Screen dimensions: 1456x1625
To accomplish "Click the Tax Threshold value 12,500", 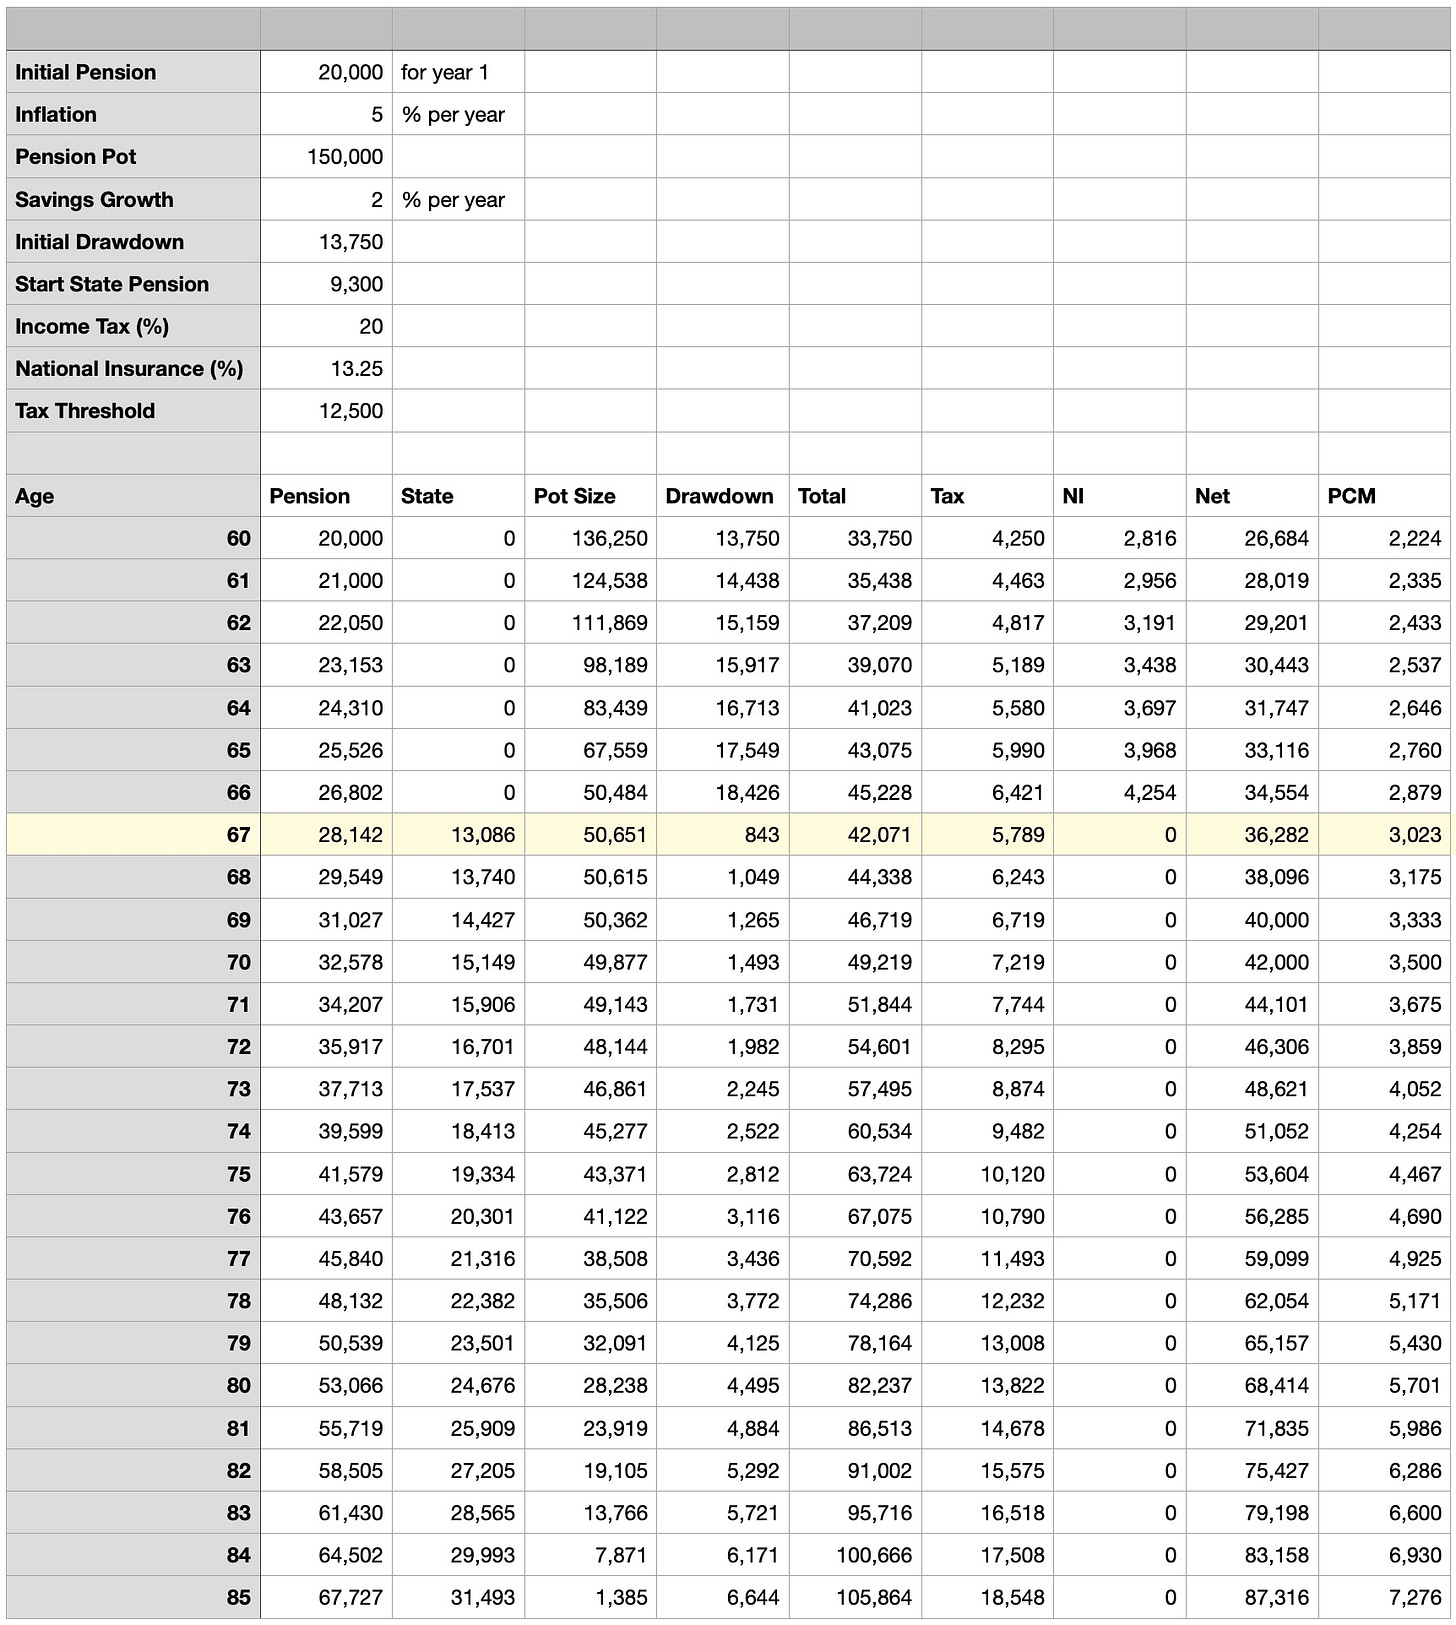I will click(x=326, y=411).
